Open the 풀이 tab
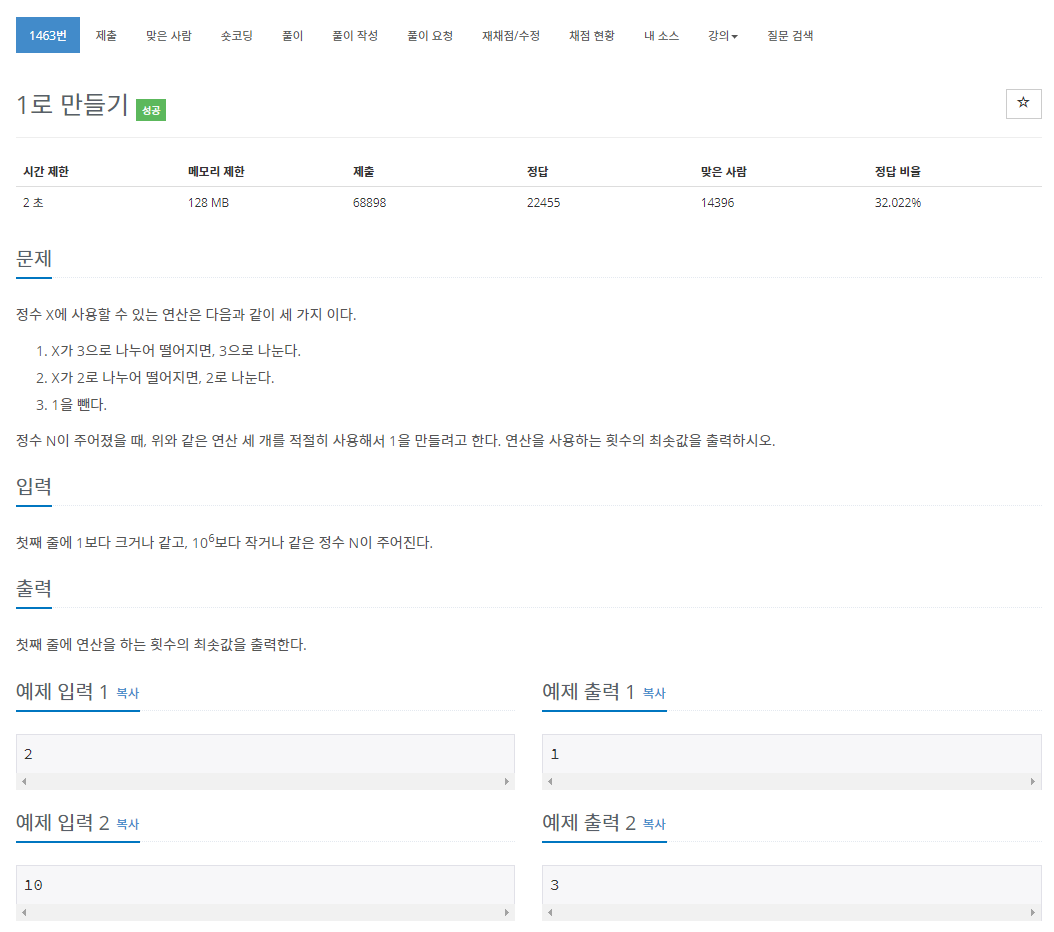1054x932 pixels. pyautogui.click(x=292, y=36)
